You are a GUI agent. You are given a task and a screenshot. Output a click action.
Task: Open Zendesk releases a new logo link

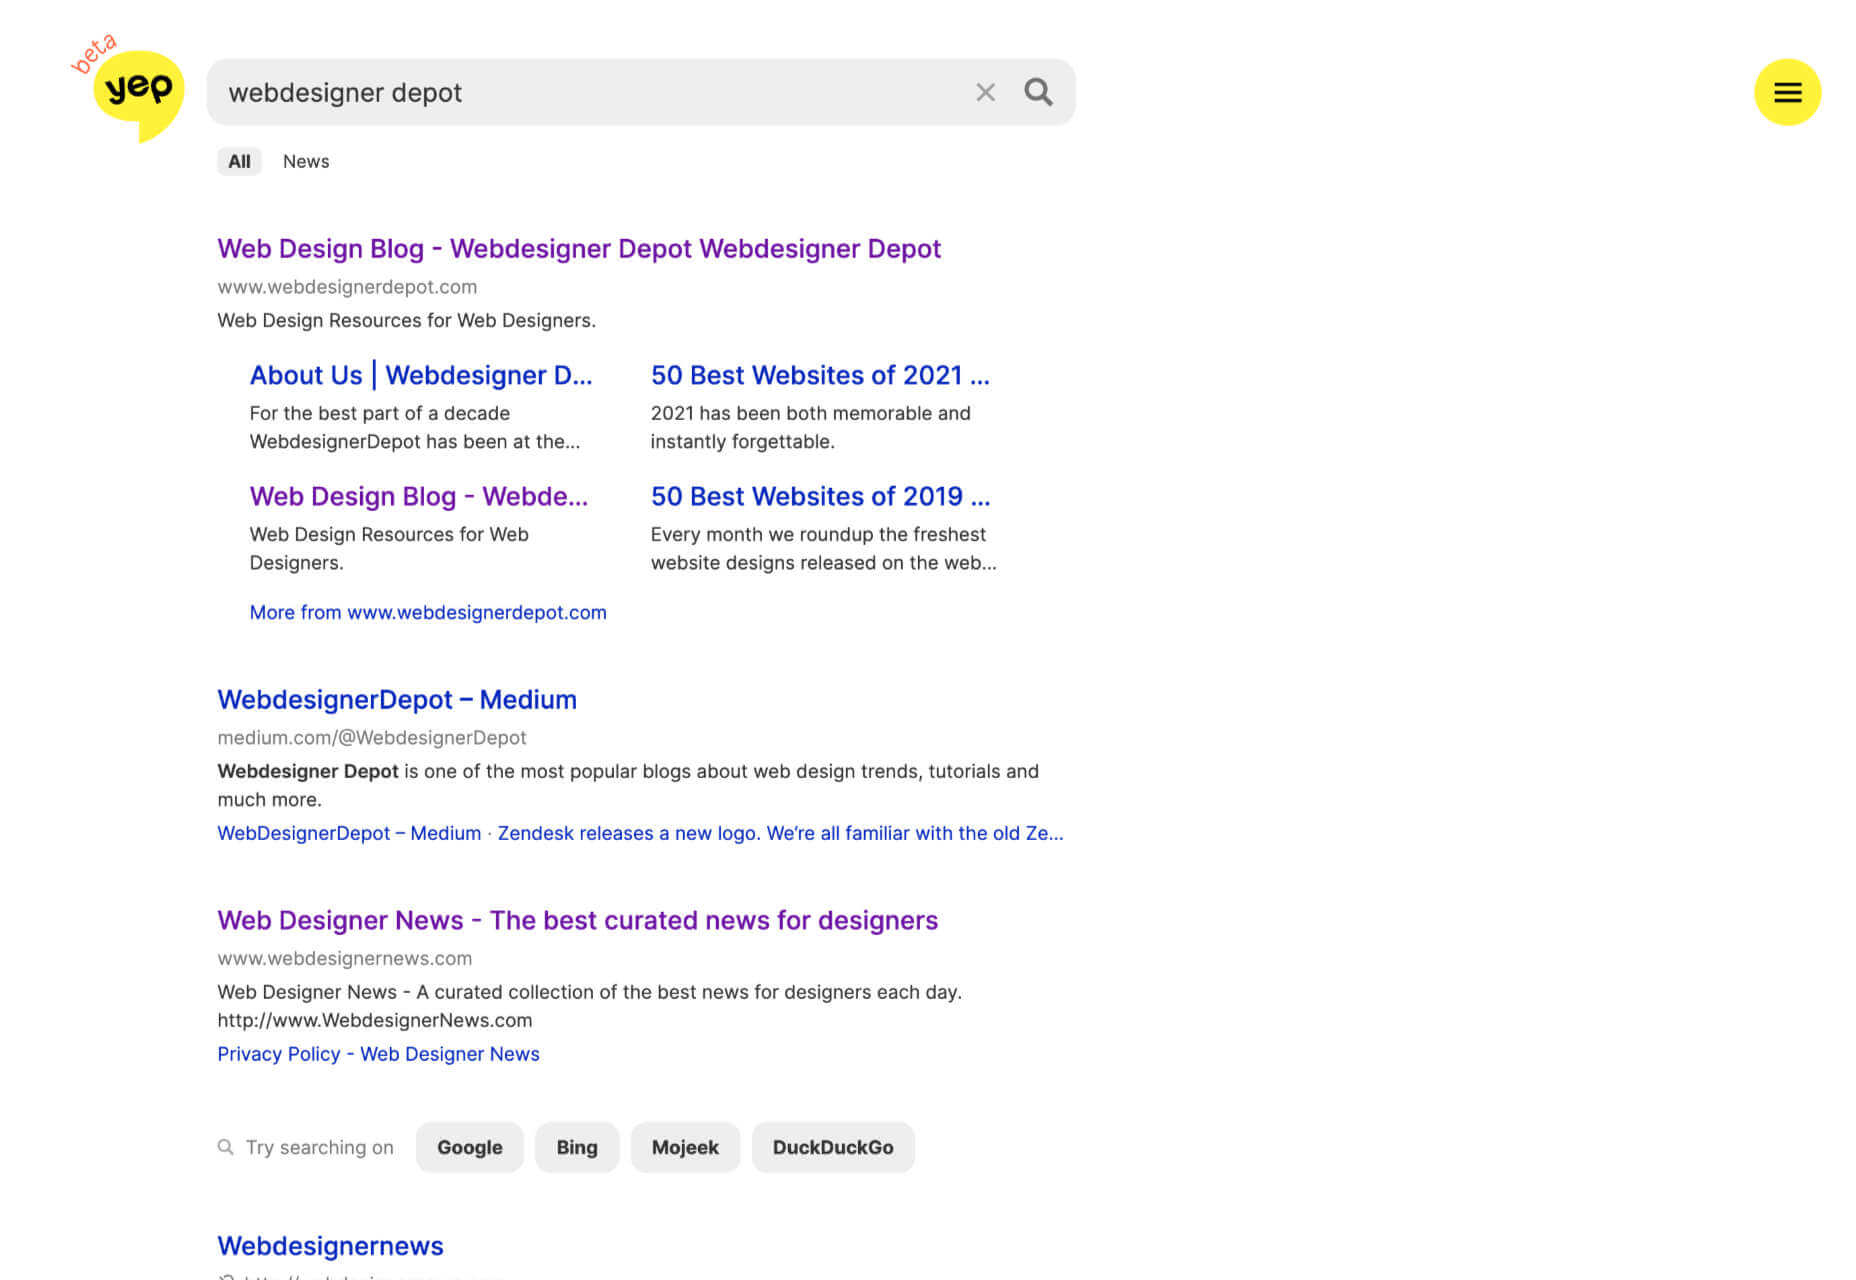[780, 833]
